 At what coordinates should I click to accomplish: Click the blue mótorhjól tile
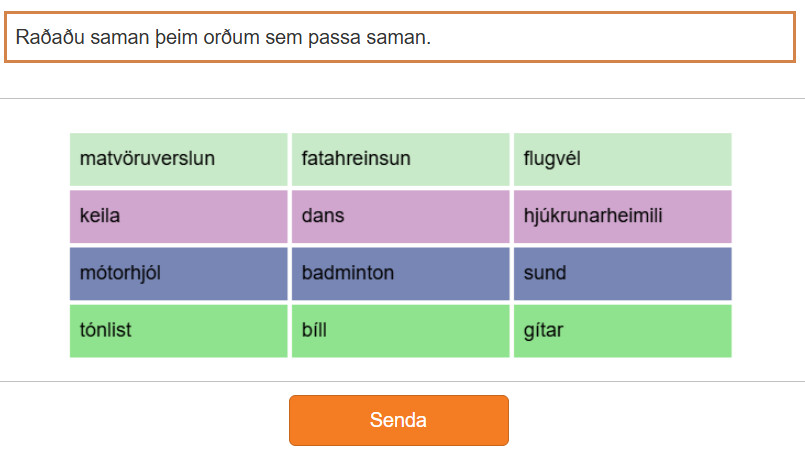178,273
